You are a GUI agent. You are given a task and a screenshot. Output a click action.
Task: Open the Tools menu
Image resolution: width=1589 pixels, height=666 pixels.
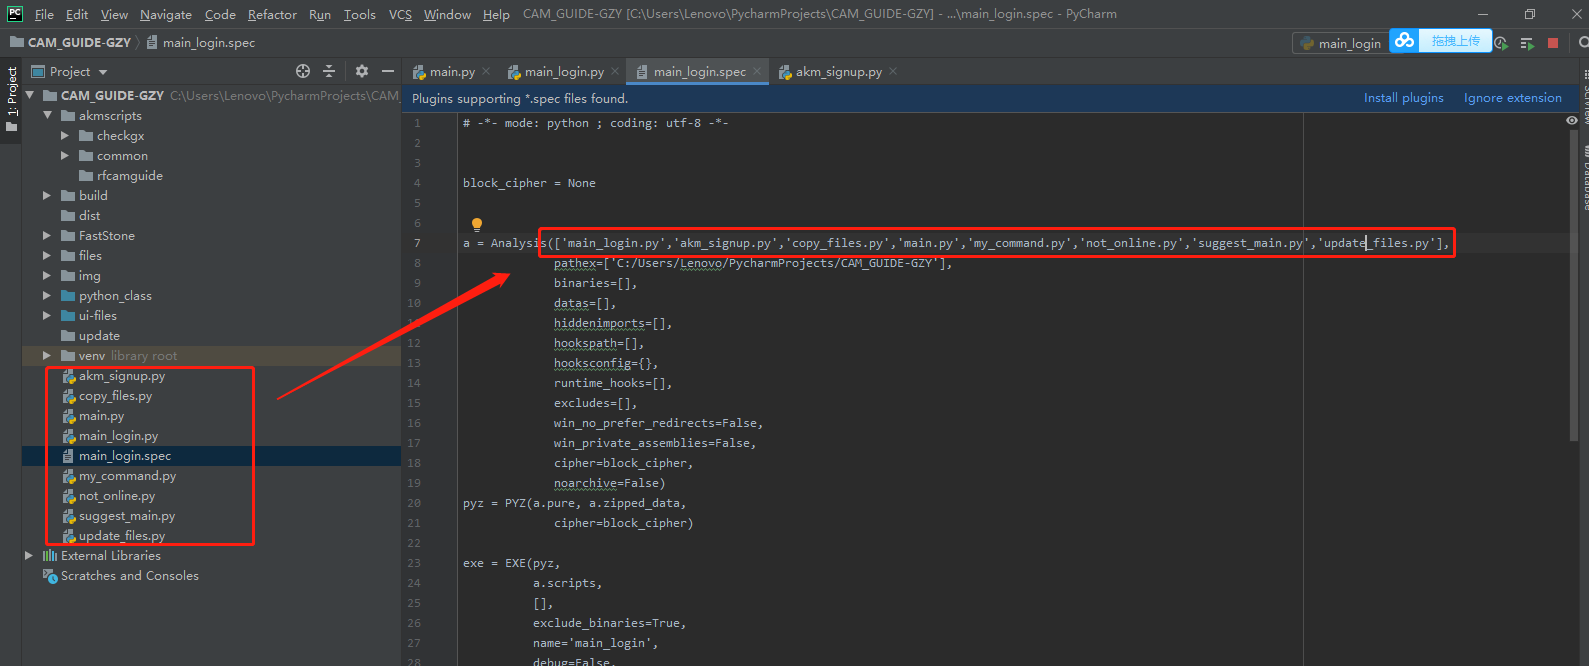(359, 14)
